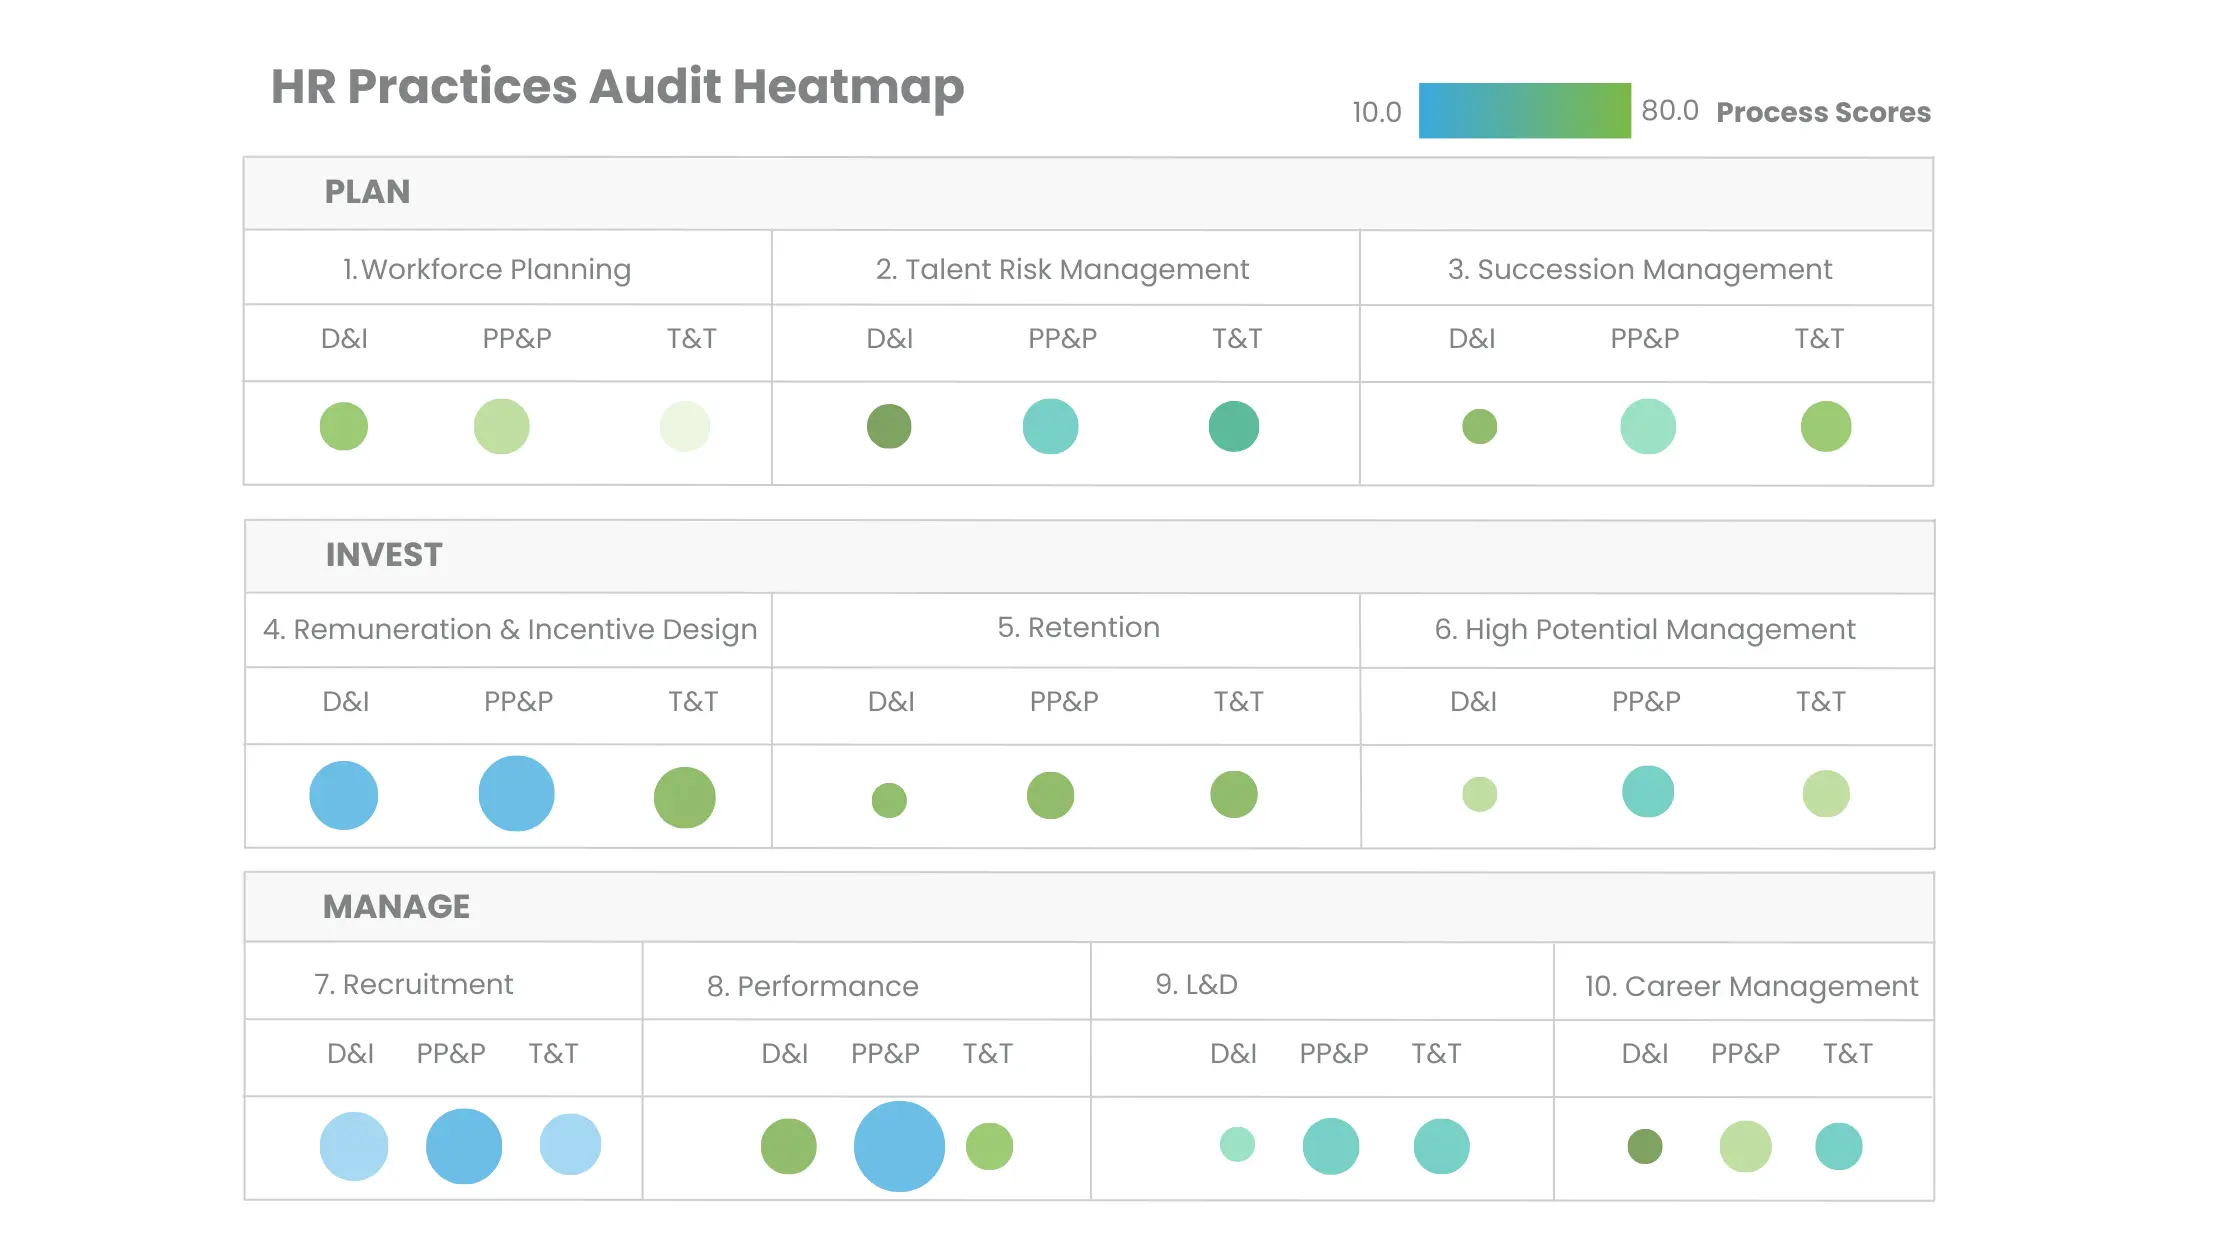Select Talent Risk Management PP&P teal circle
This screenshot has width=2240, height=1260.
[x=1050, y=427]
